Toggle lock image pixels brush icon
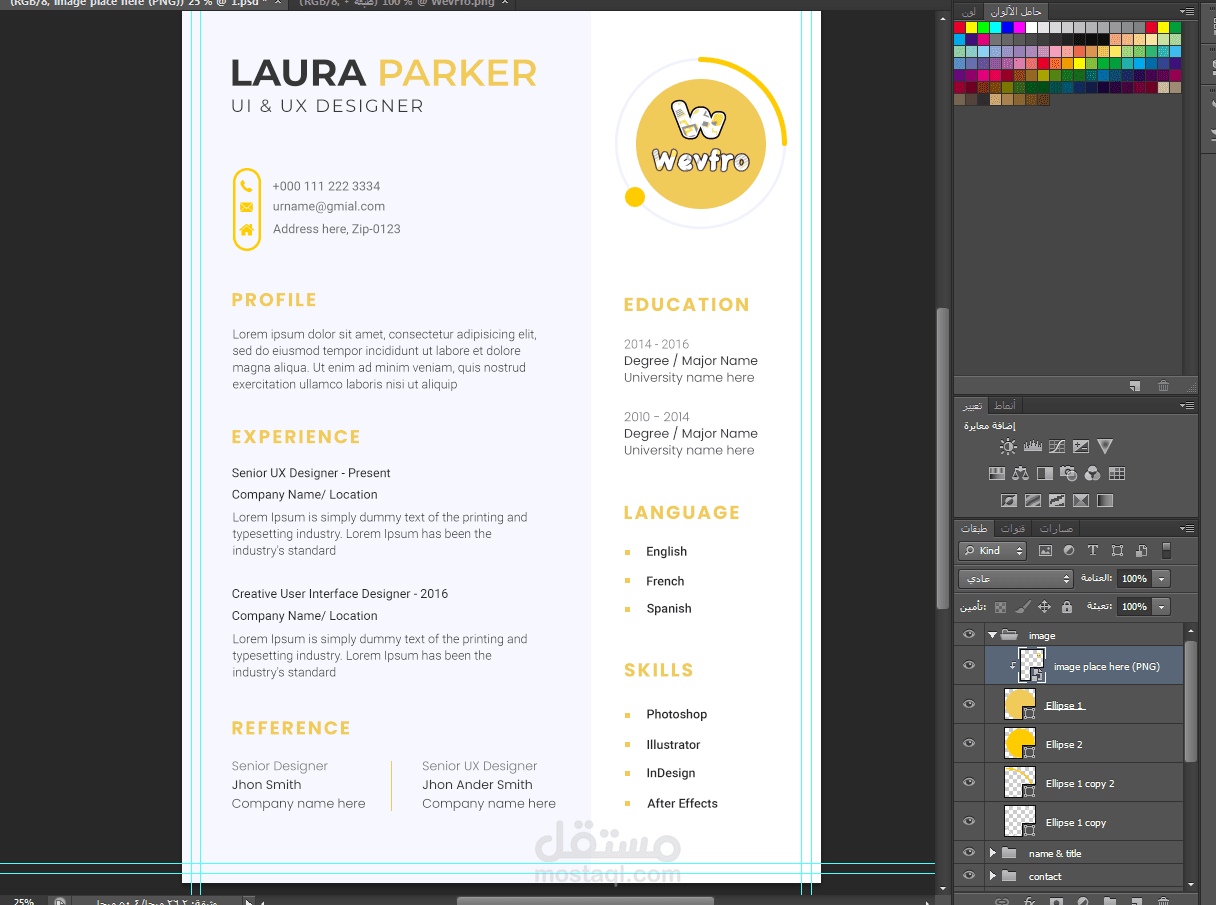The width and height of the screenshot is (1216, 905). point(1022,607)
